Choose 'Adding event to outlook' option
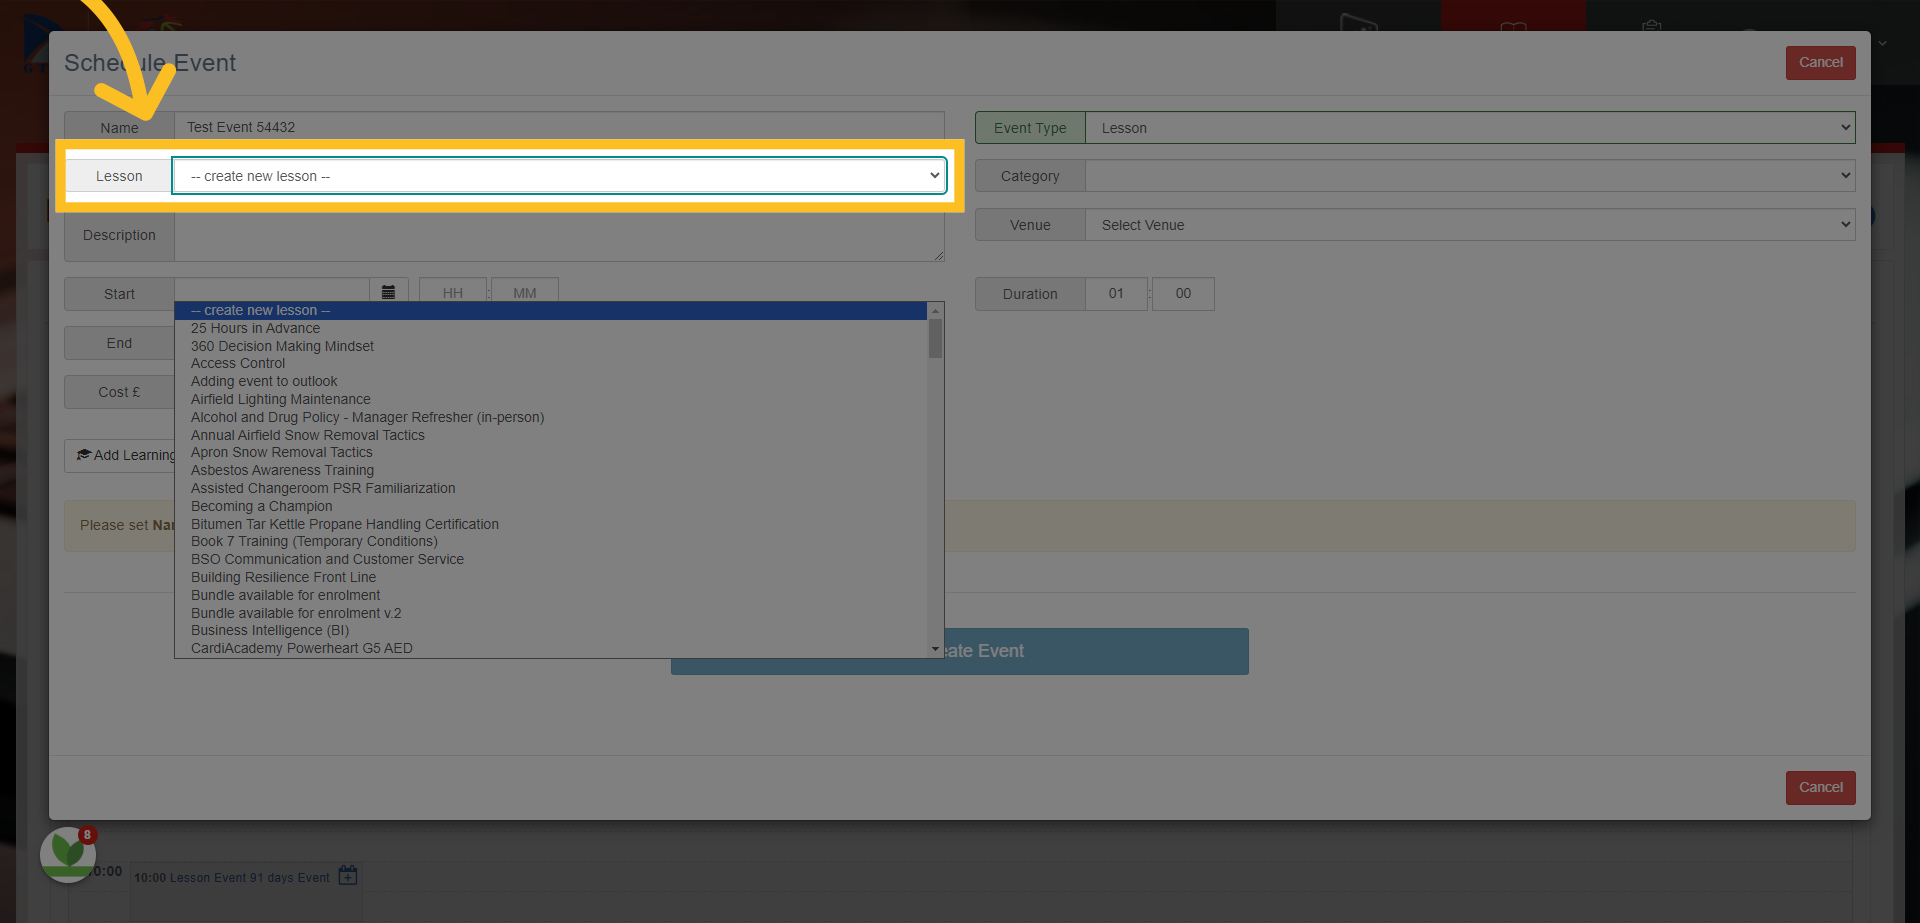The image size is (1920, 923). tap(551, 382)
